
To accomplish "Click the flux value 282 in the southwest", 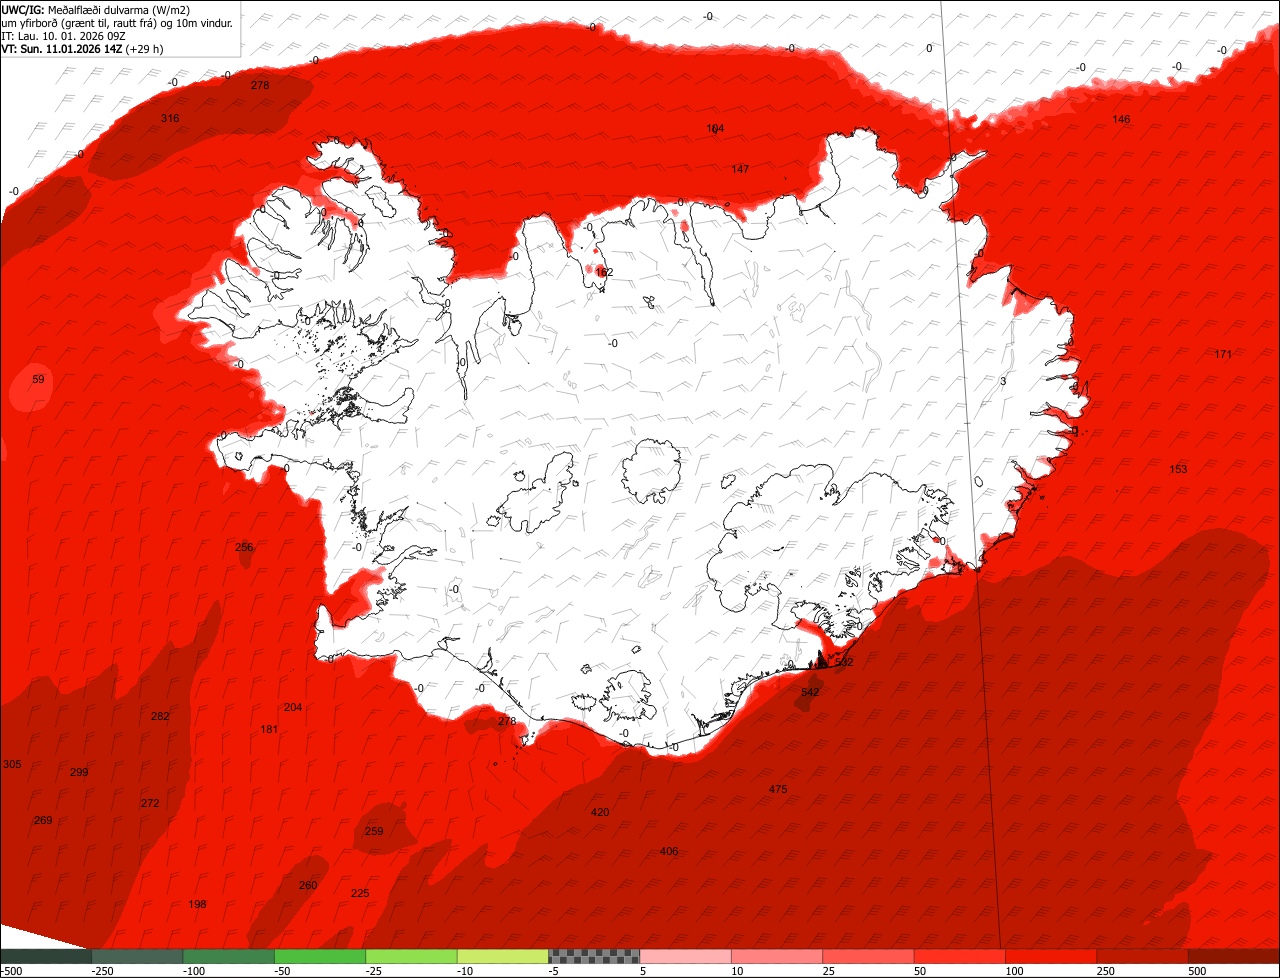I will (x=160, y=716).
